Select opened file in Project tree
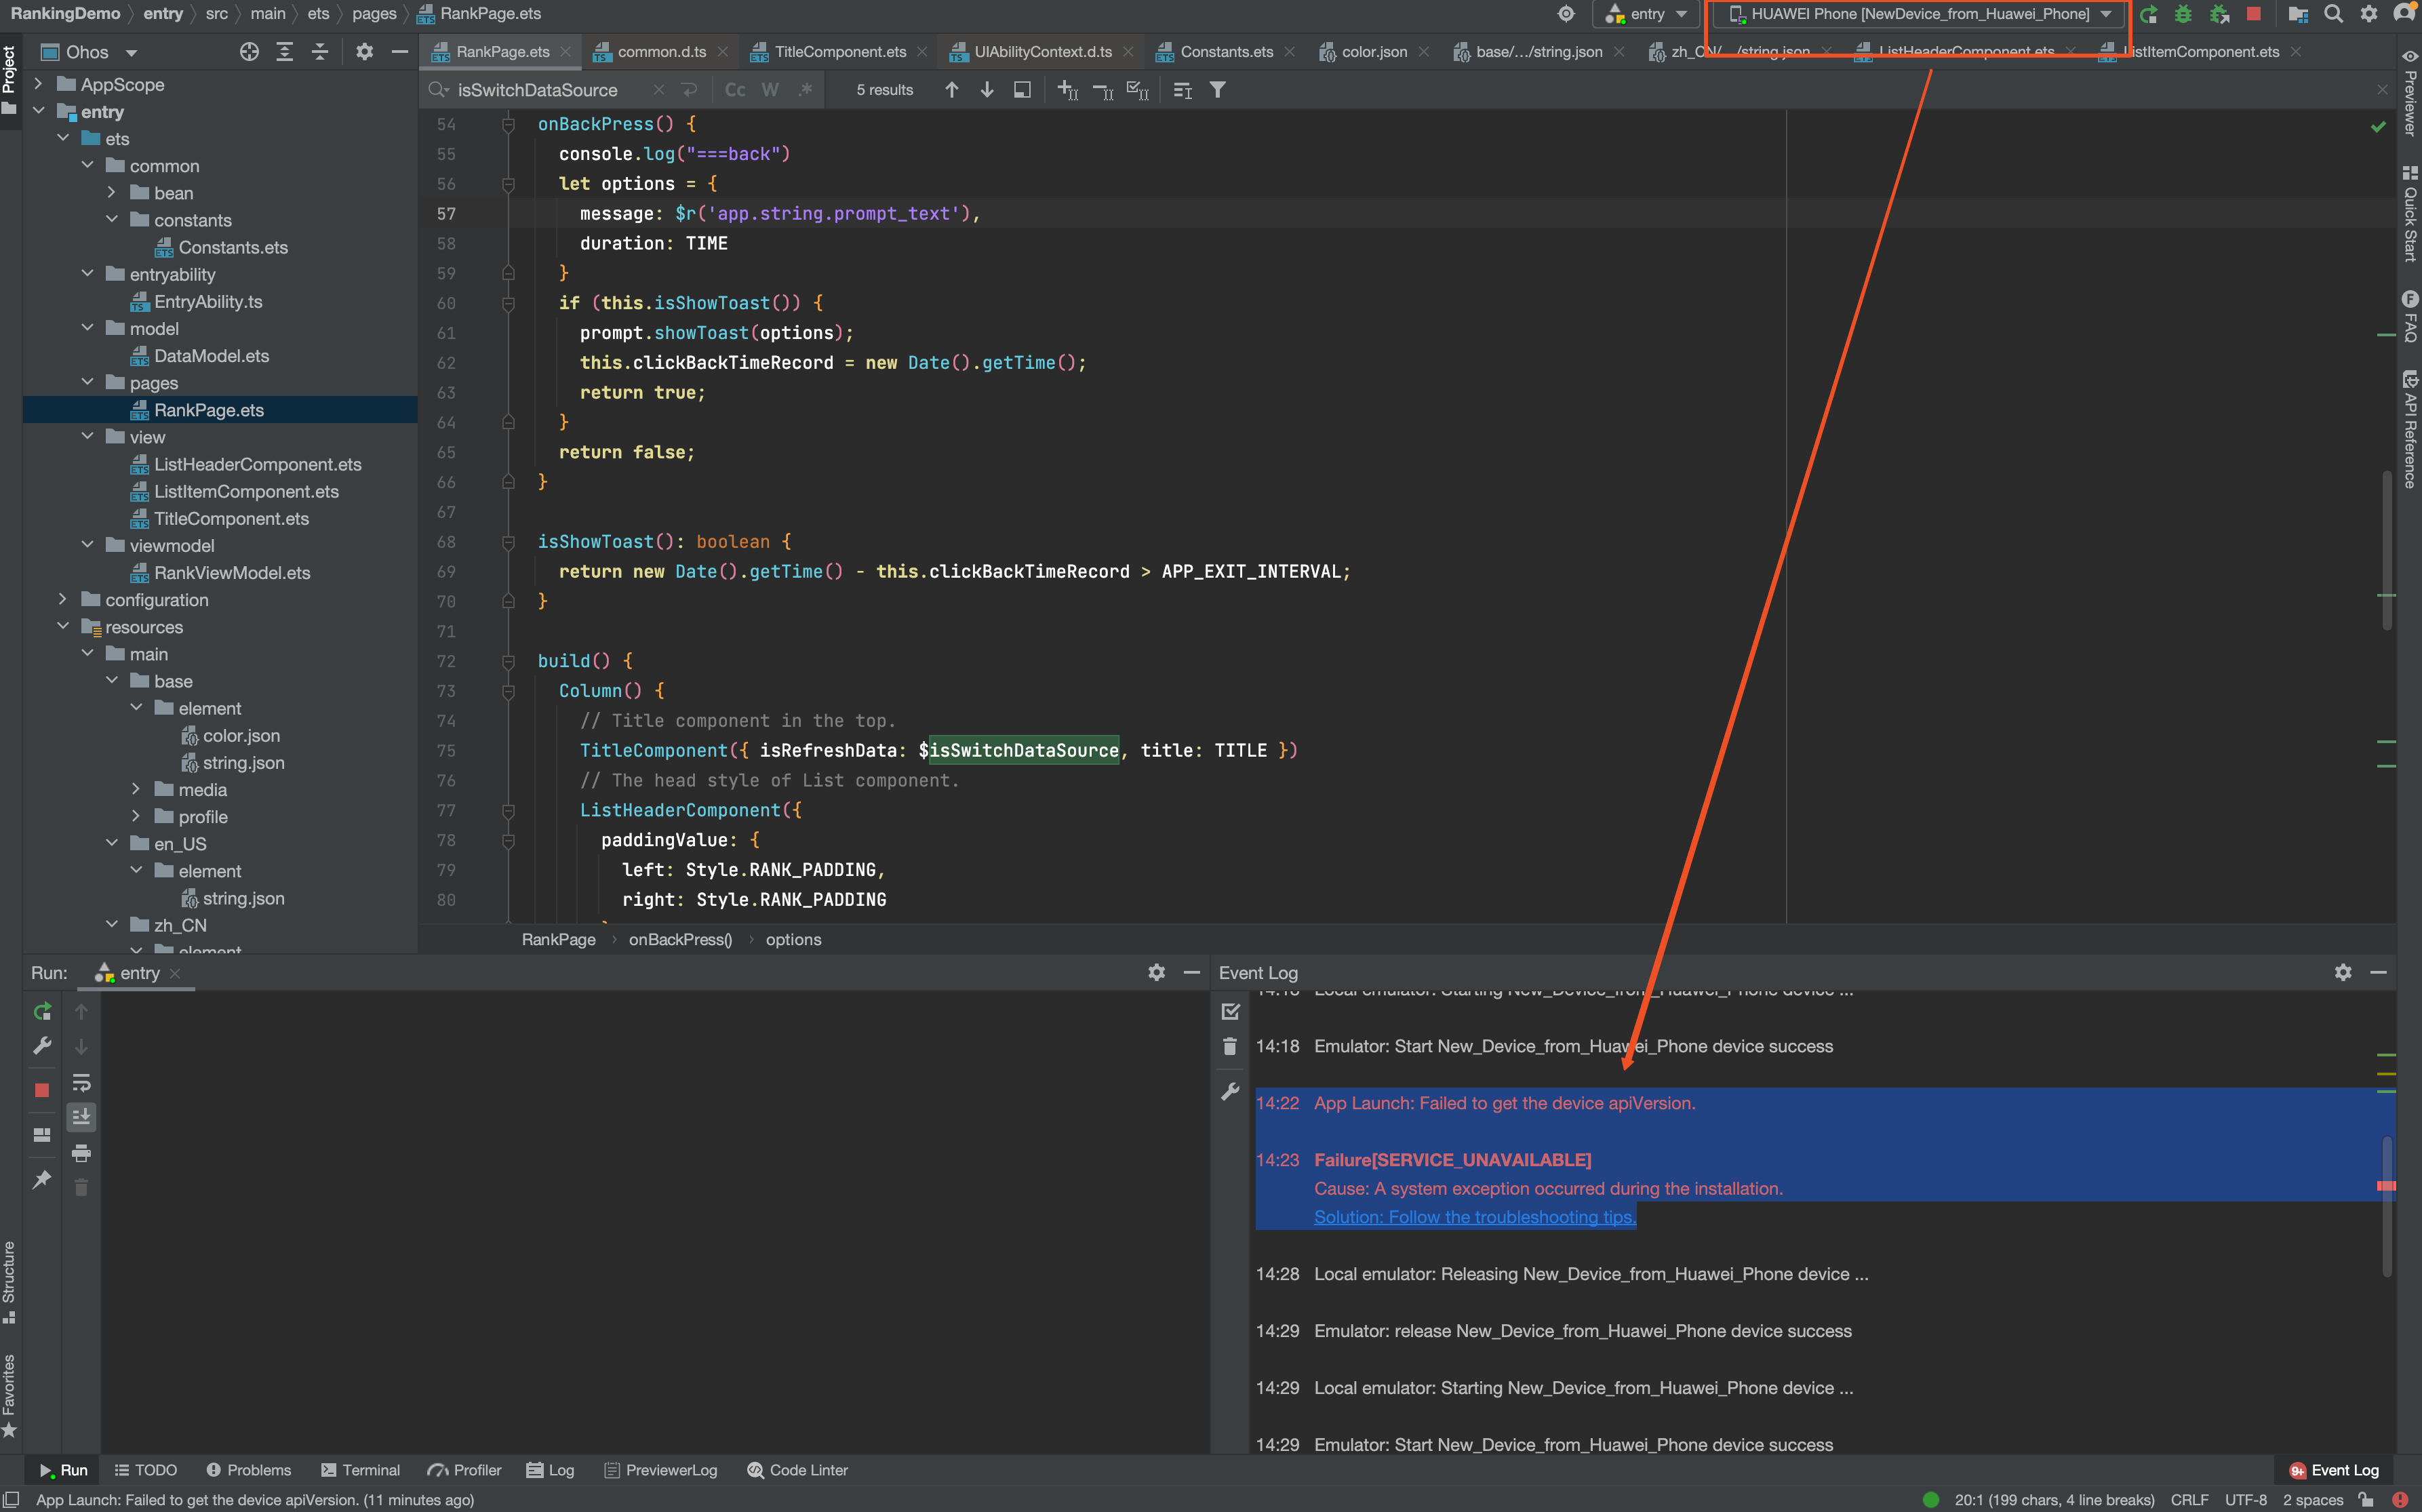2422x1512 pixels. click(249, 52)
